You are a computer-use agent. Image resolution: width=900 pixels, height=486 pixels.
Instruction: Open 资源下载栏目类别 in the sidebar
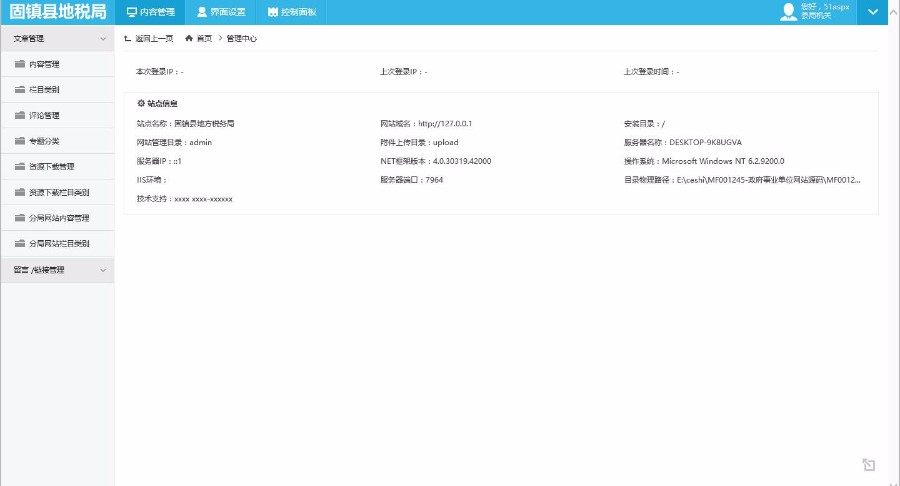pos(59,192)
